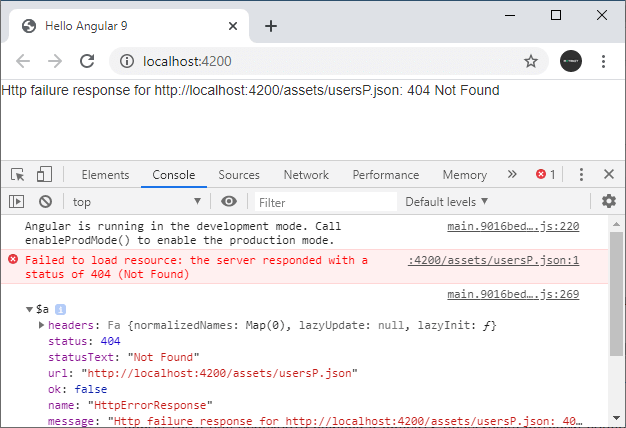Open the Chrome three-dot menu

pyautogui.click(x=604, y=61)
